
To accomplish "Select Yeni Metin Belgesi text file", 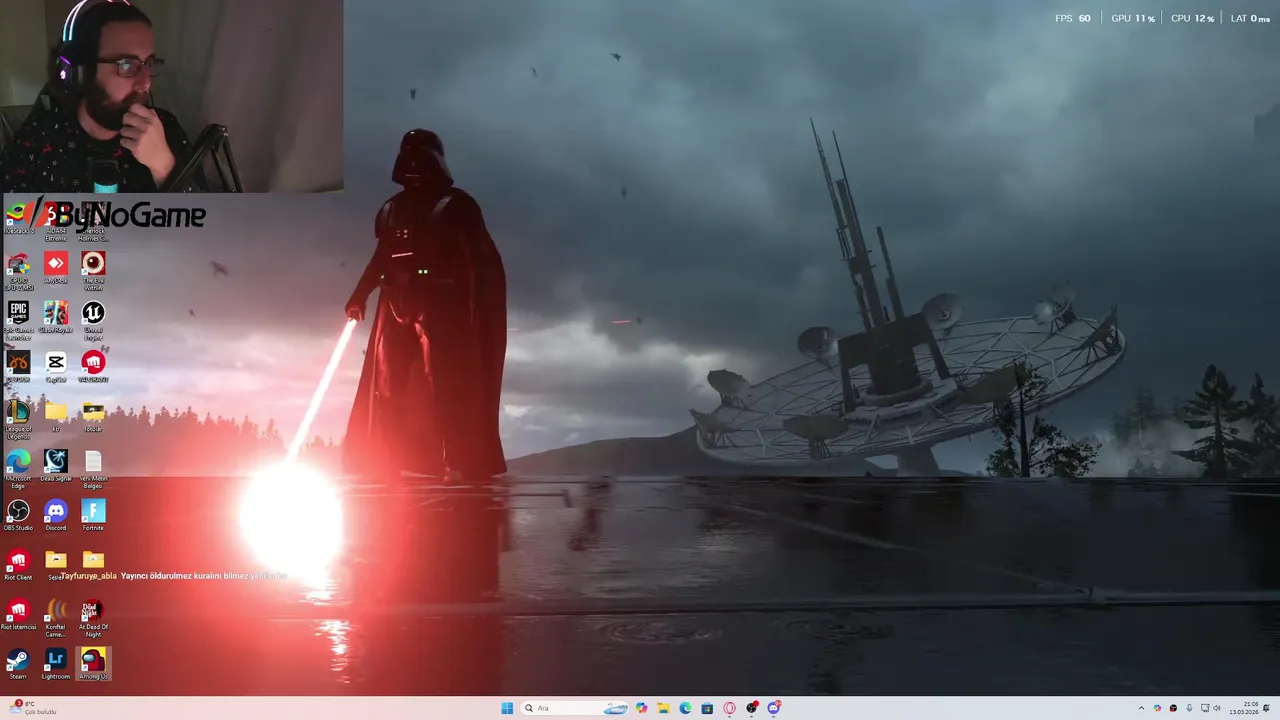I will pos(93,469).
